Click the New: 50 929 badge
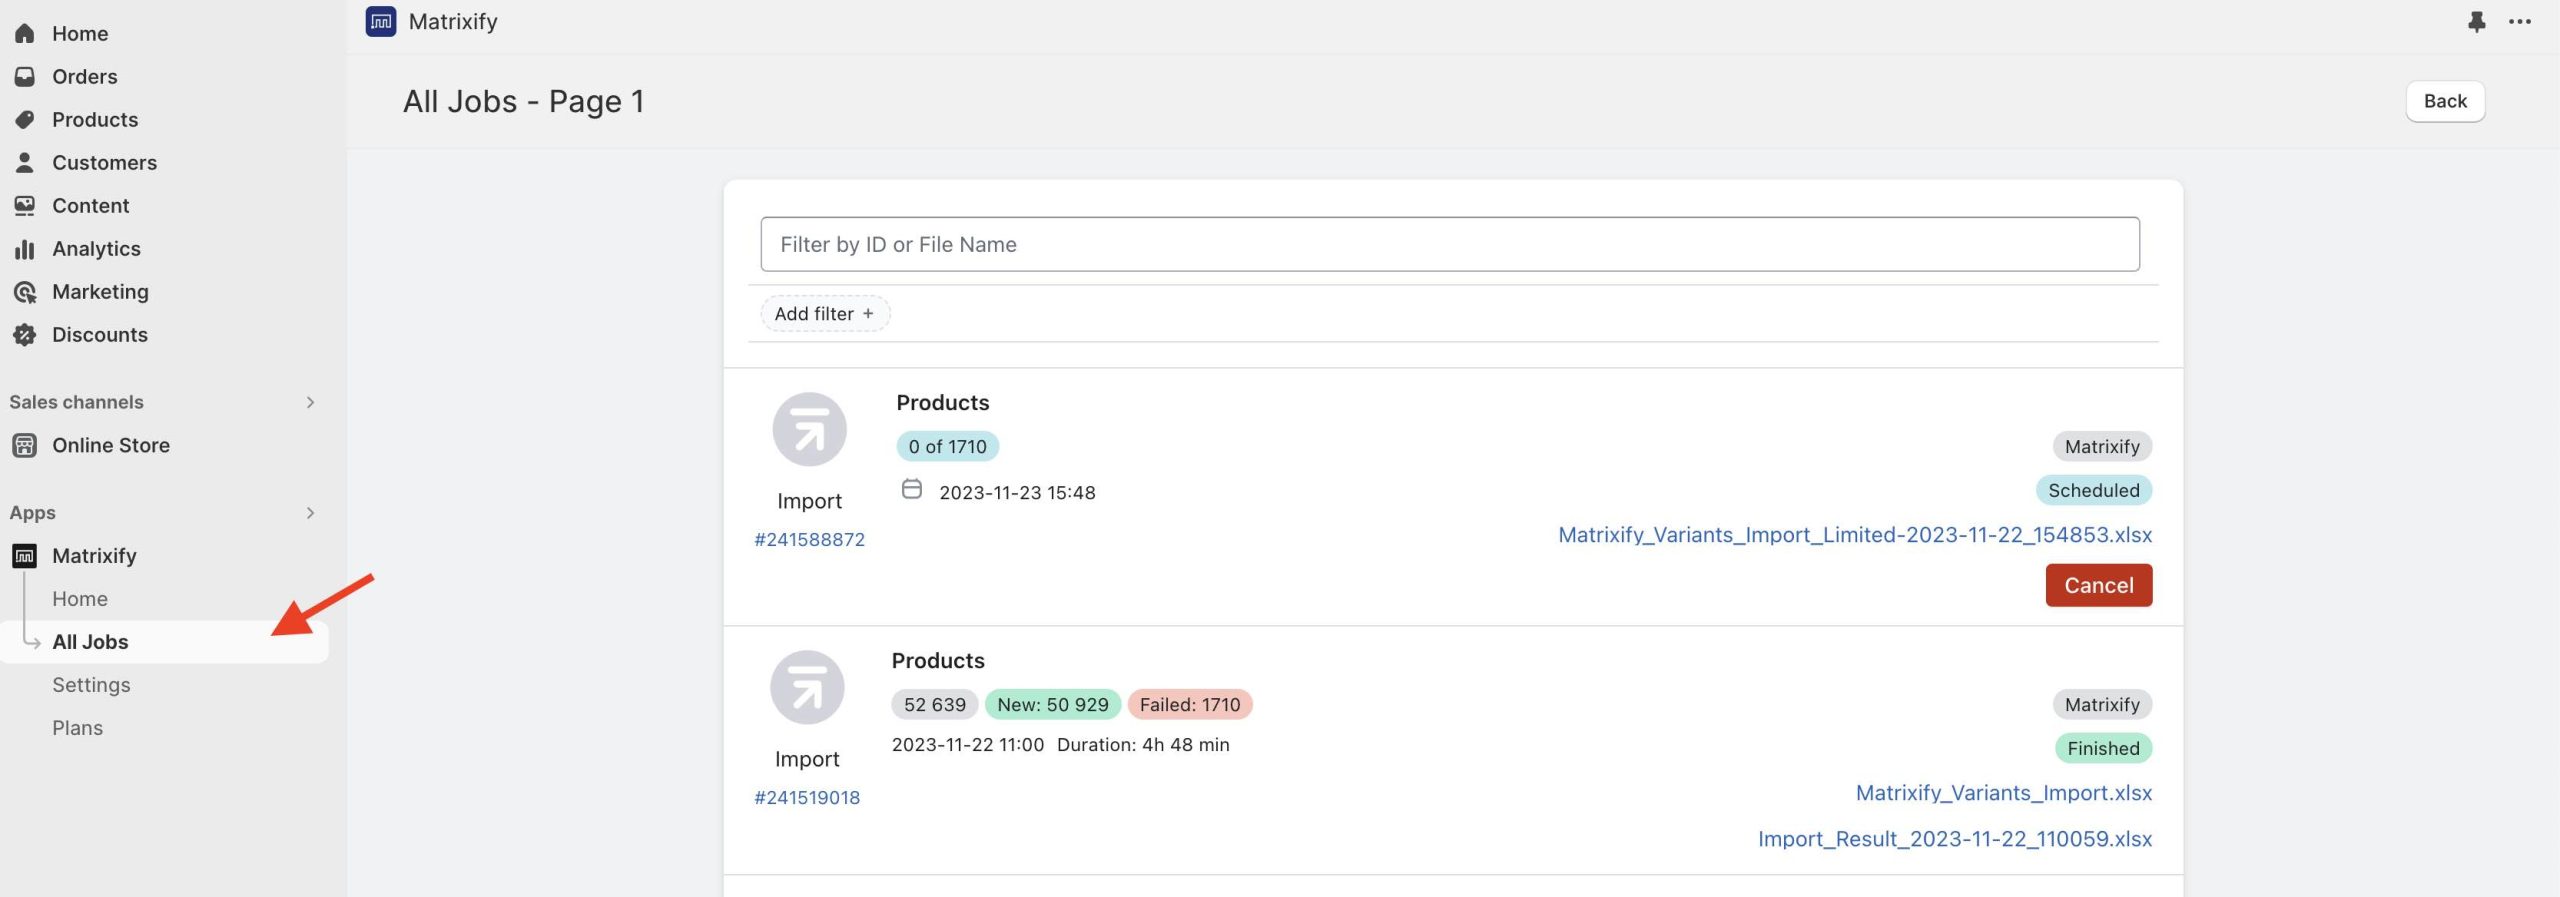 [x=1053, y=704]
